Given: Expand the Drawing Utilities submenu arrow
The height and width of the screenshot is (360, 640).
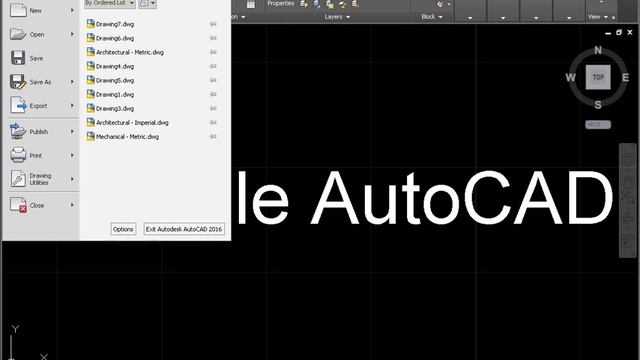Looking at the screenshot, I should (72, 179).
